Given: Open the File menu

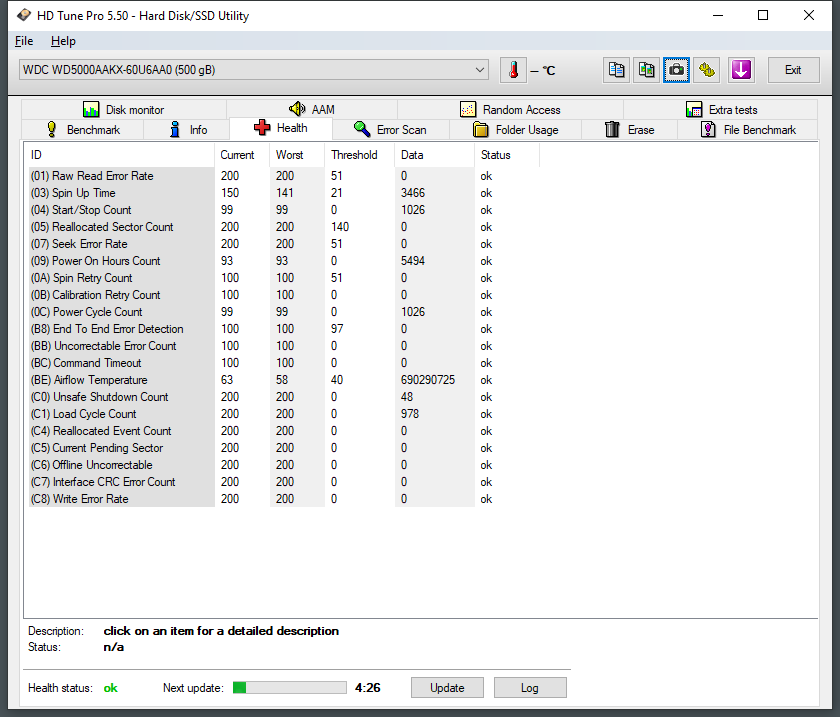Looking at the screenshot, I should point(24,41).
